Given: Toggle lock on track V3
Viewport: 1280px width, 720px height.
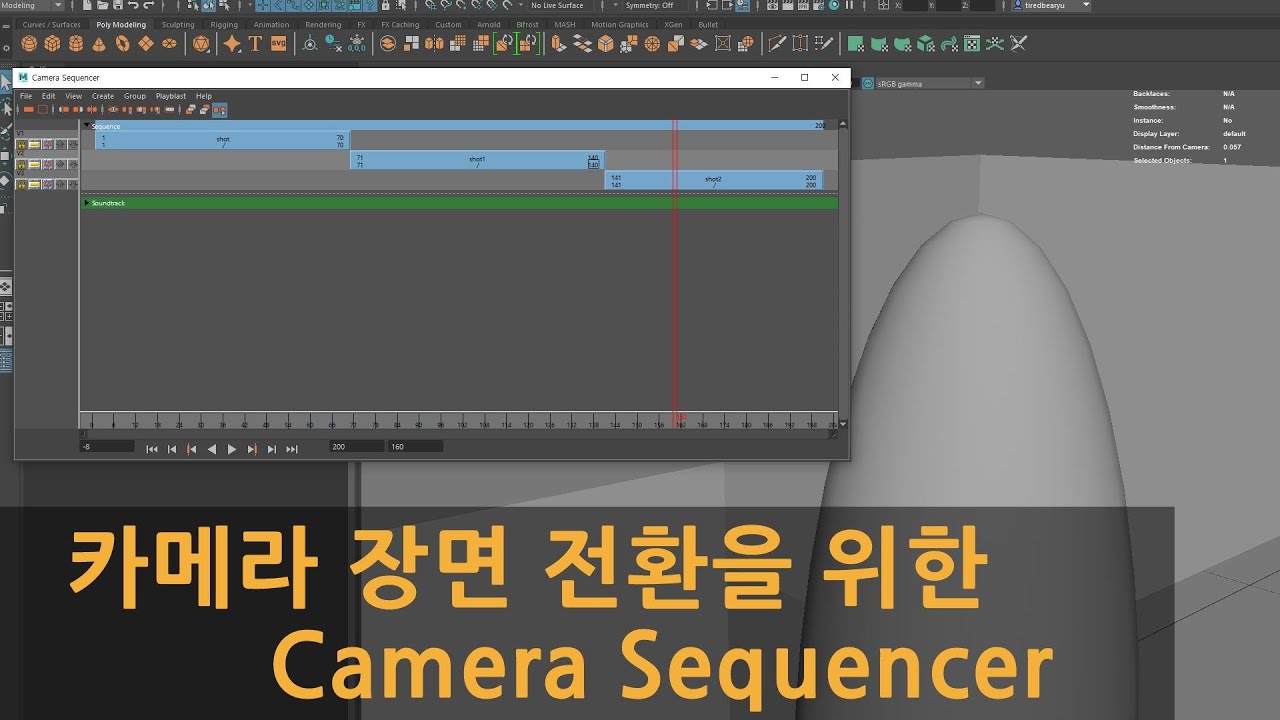Looking at the screenshot, I should tap(21, 184).
